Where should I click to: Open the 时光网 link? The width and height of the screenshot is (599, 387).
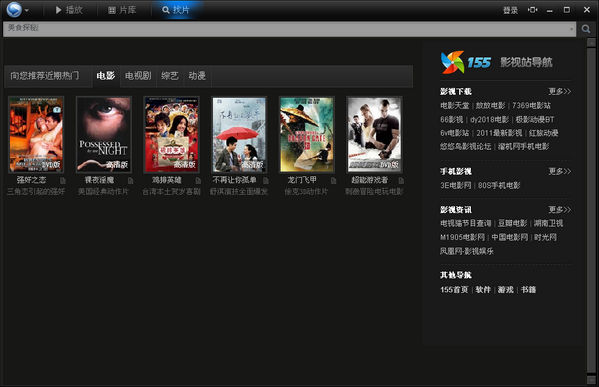(546, 237)
